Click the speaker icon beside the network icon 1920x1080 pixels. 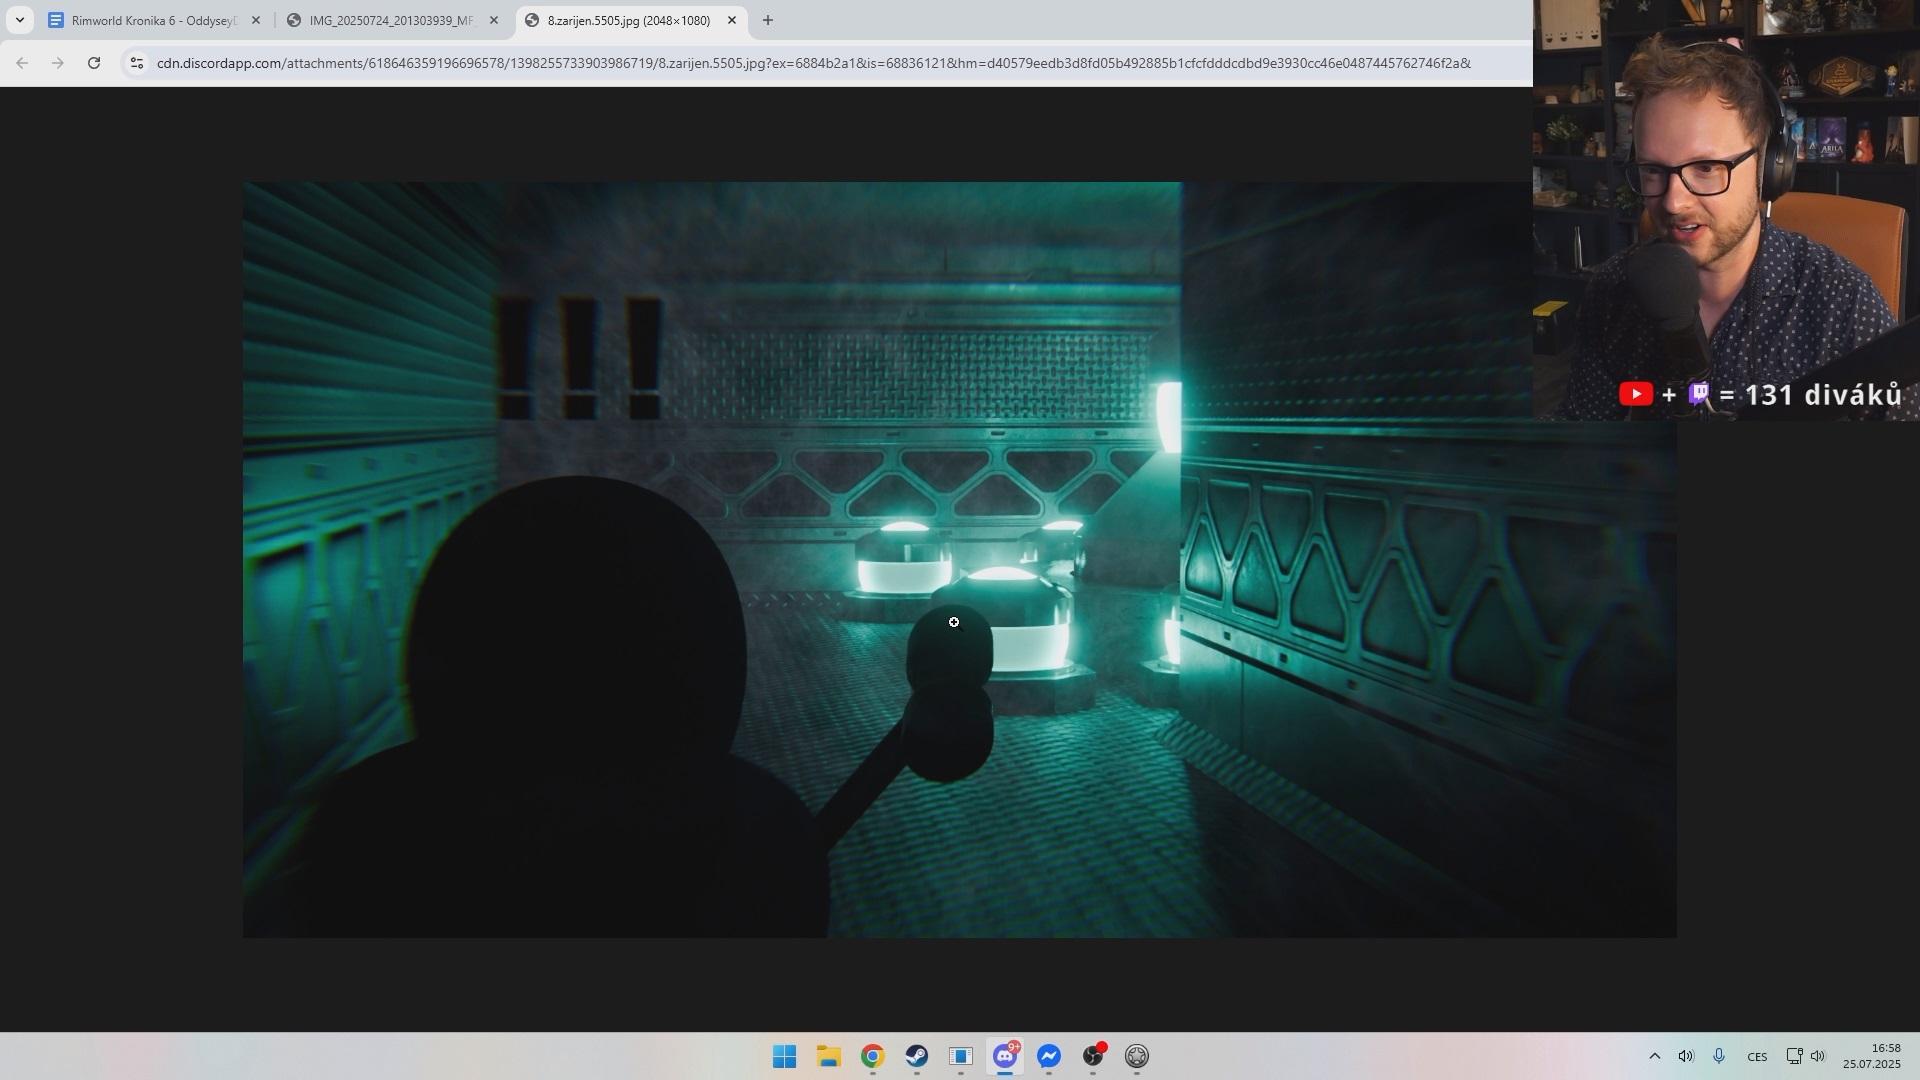(1818, 1056)
